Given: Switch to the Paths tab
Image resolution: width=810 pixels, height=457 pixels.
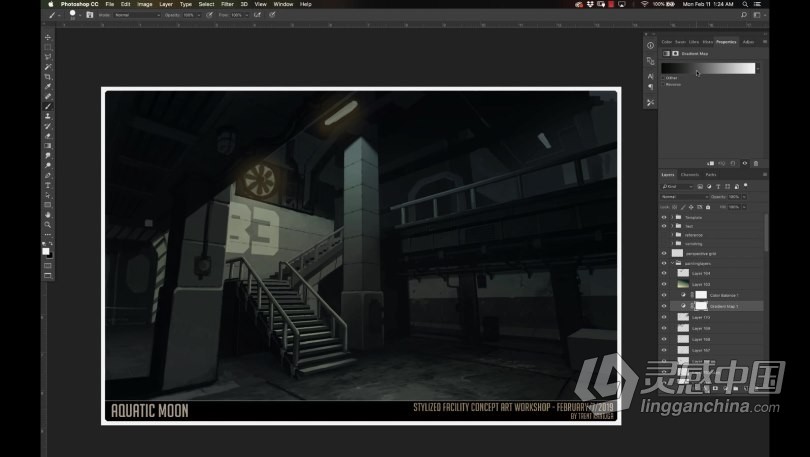Looking at the screenshot, I should [711, 175].
